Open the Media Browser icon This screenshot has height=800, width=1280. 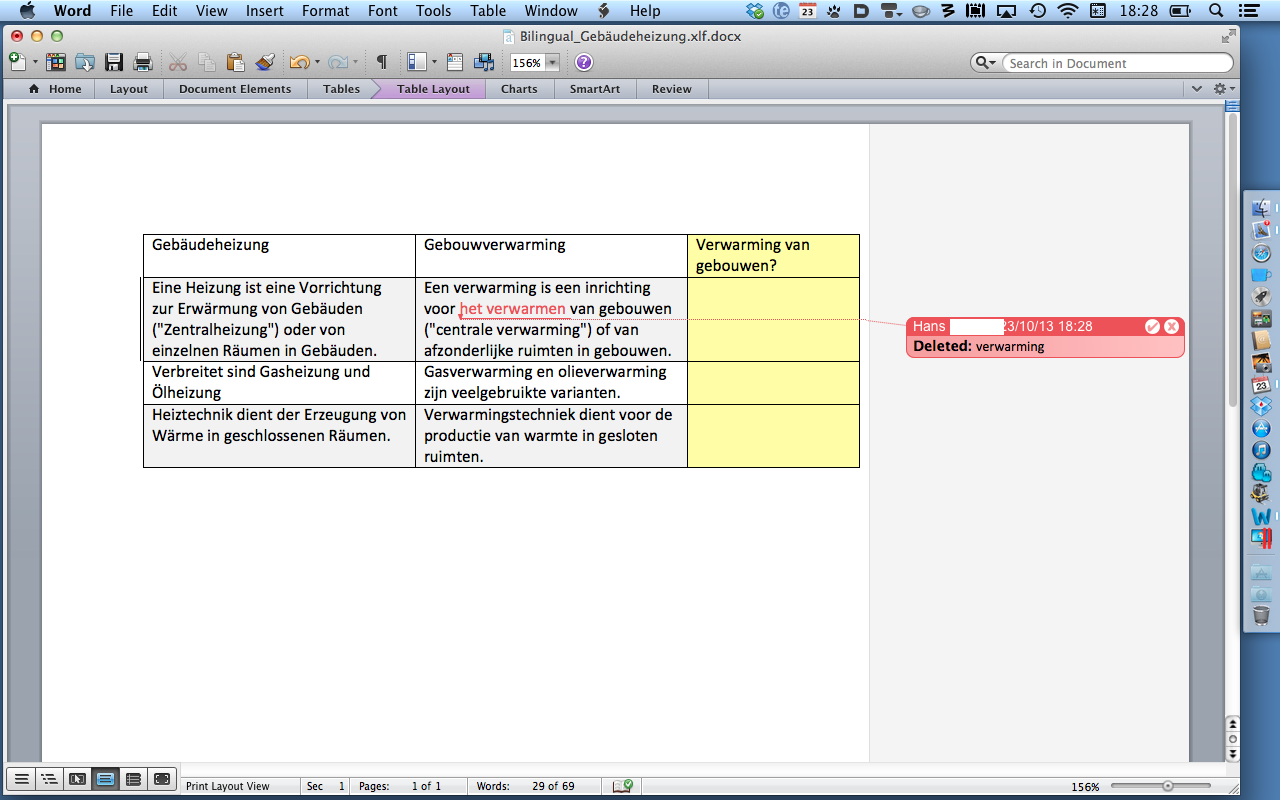[484, 62]
